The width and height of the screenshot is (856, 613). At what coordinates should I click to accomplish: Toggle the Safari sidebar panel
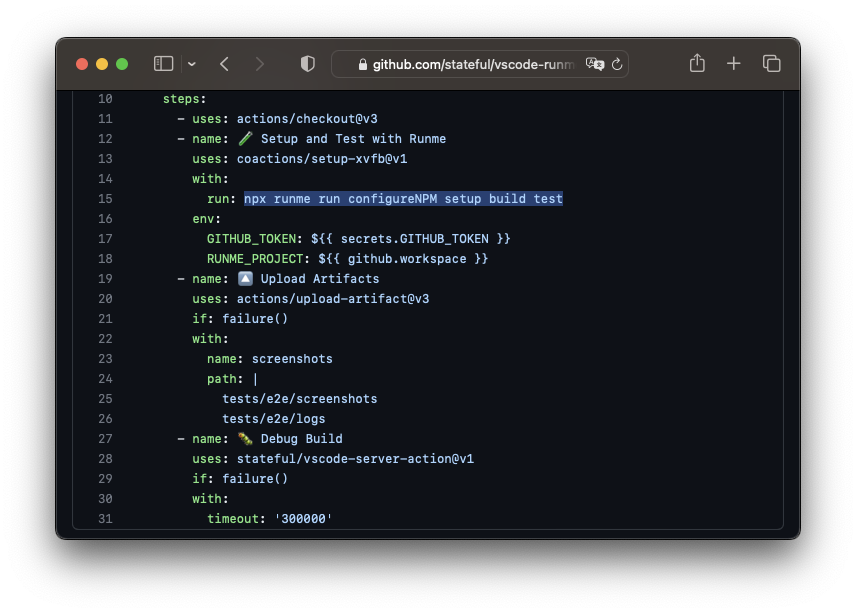[x=163, y=64]
